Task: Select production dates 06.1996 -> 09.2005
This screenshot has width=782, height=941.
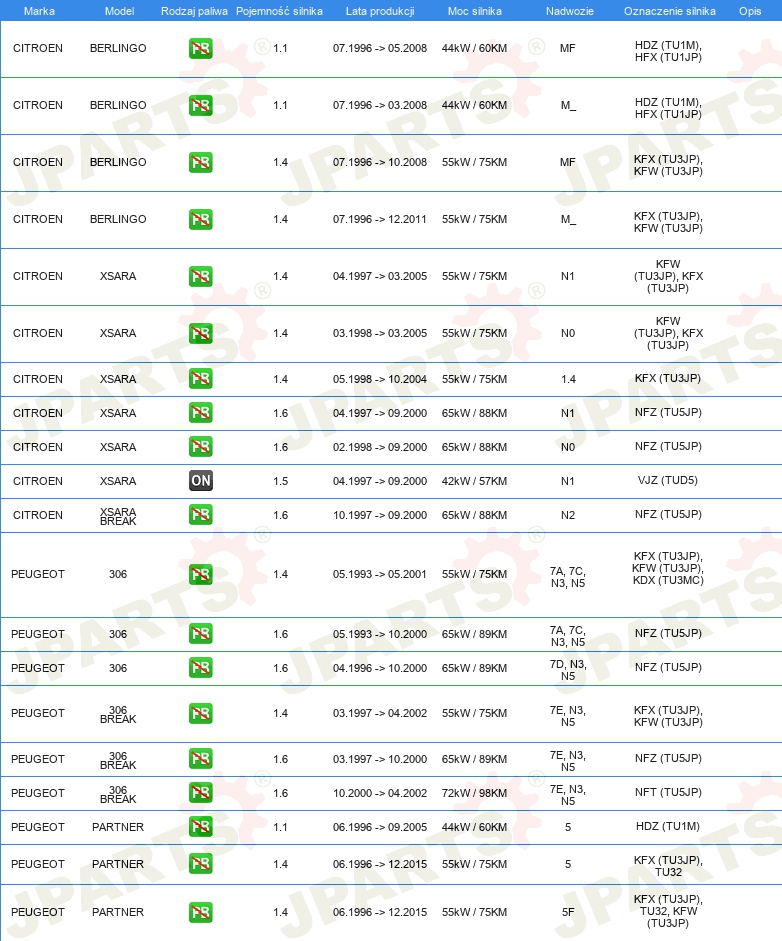Action: 380,827
